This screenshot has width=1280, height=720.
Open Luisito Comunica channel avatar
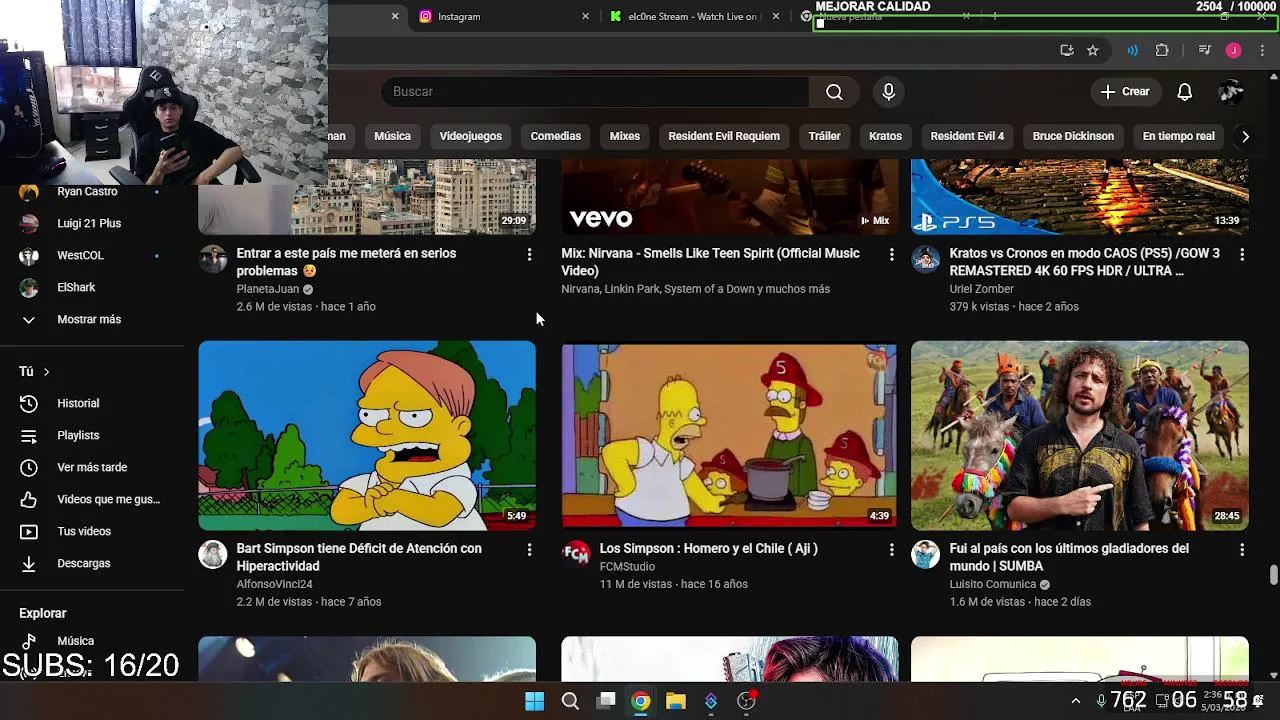(925, 554)
